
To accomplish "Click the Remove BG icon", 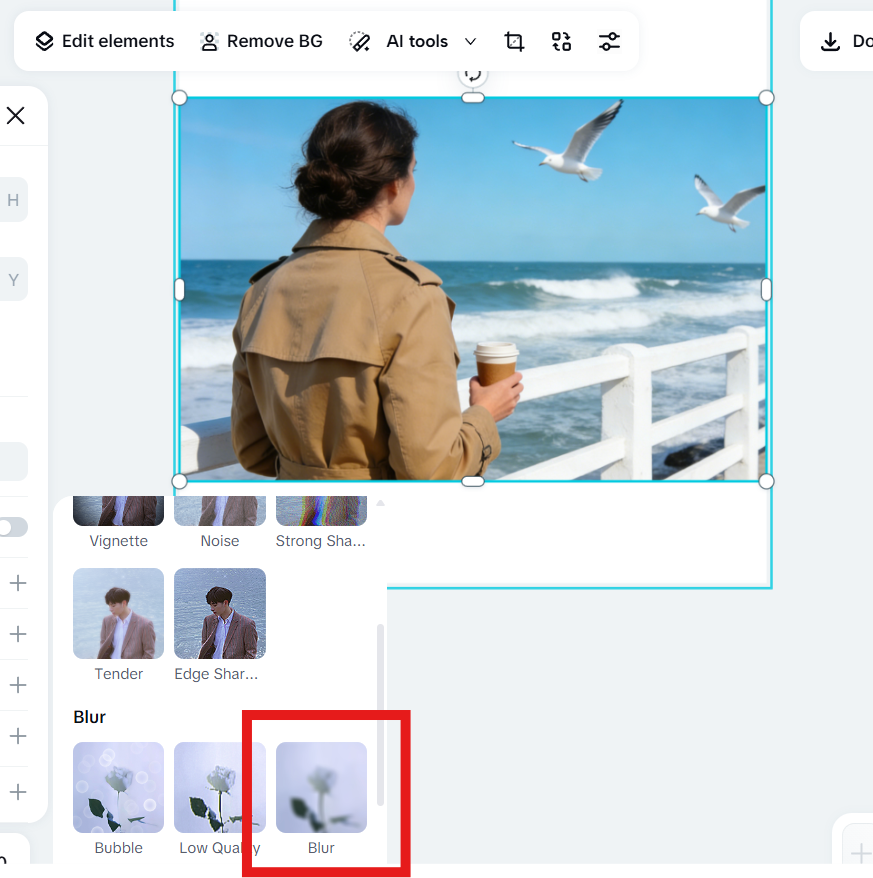I will [208, 41].
